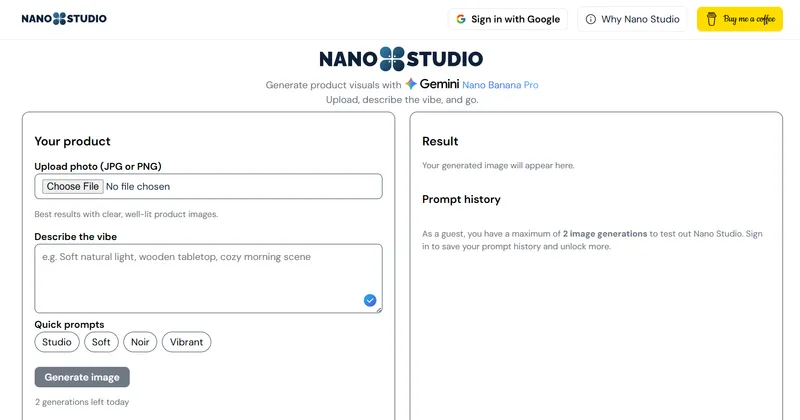This screenshot has width=800, height=420.
Task: Select the Noir quick prompt
Action: (x=140, y=342)
